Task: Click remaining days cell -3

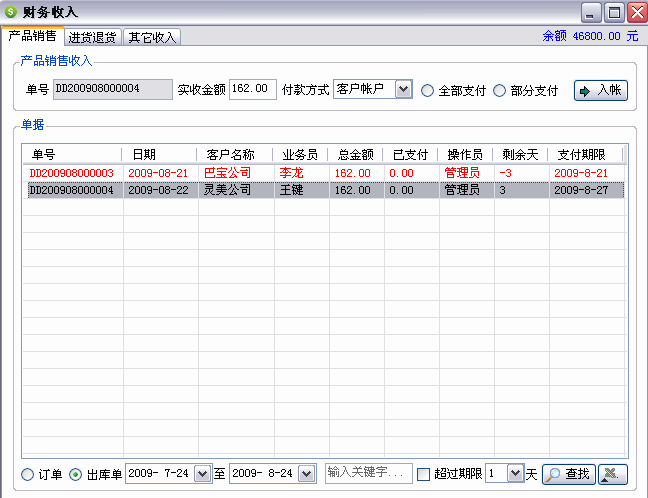Action: (505, 173)
